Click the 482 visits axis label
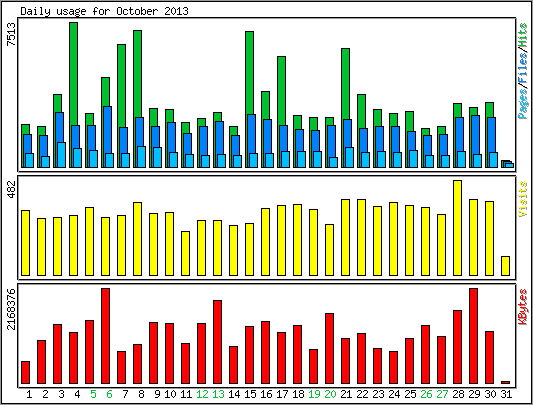Viewport: 533px width, 405px height. (12, 189)
